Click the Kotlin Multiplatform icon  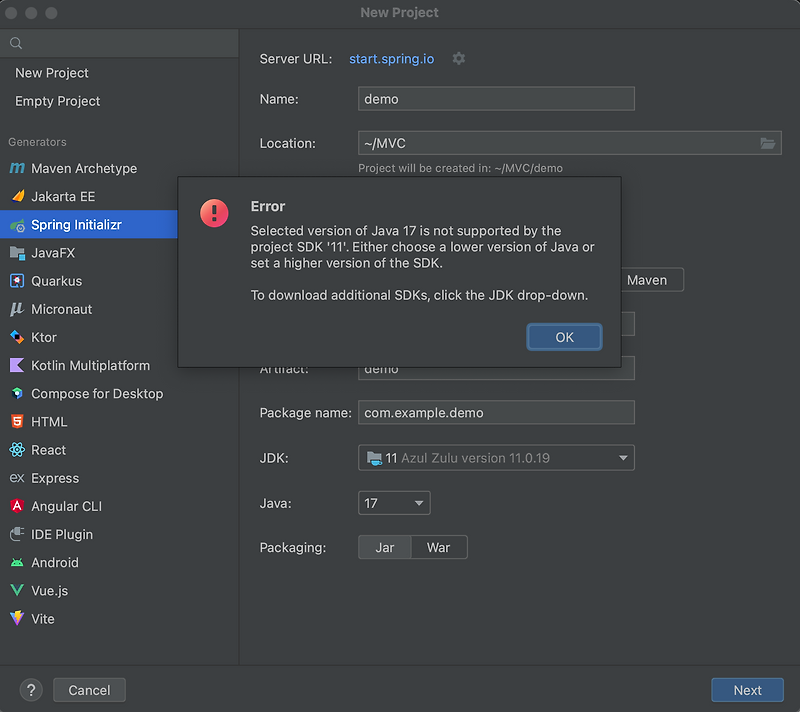pos(16,366)
